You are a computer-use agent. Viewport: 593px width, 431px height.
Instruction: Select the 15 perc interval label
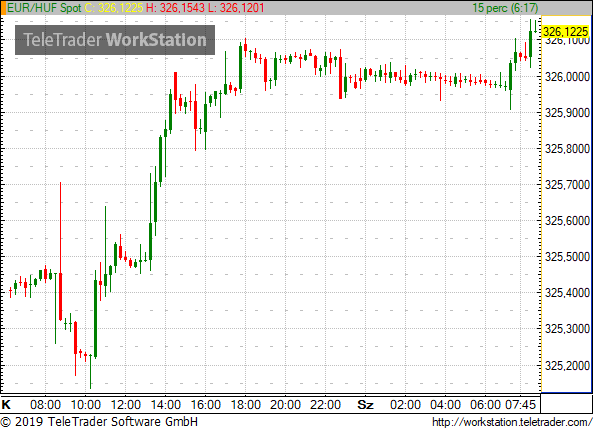pos(505,8)
